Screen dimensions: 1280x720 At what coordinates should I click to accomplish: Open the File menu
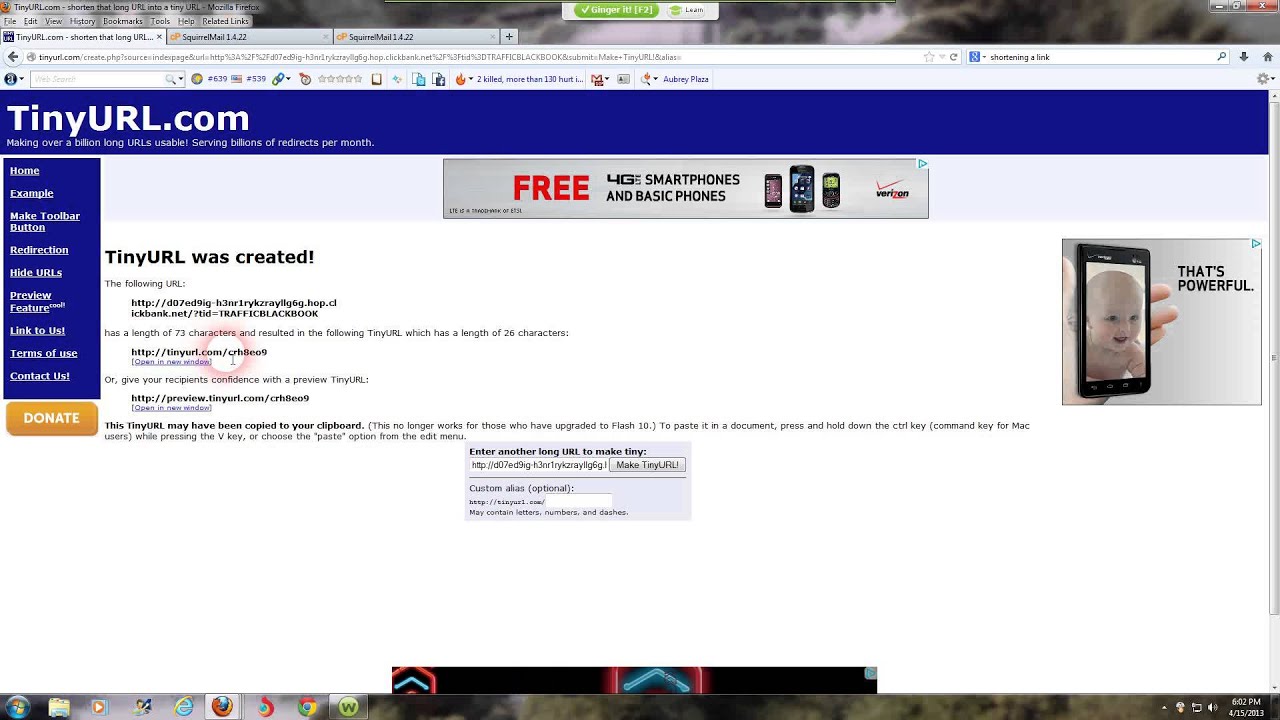10,21
